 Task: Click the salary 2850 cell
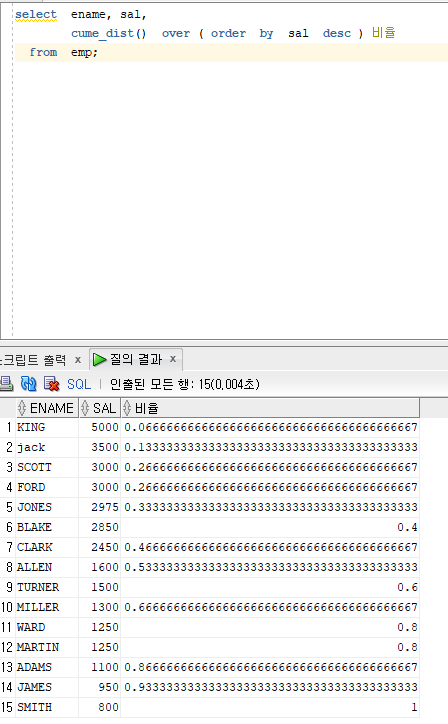tap(100, 527)
